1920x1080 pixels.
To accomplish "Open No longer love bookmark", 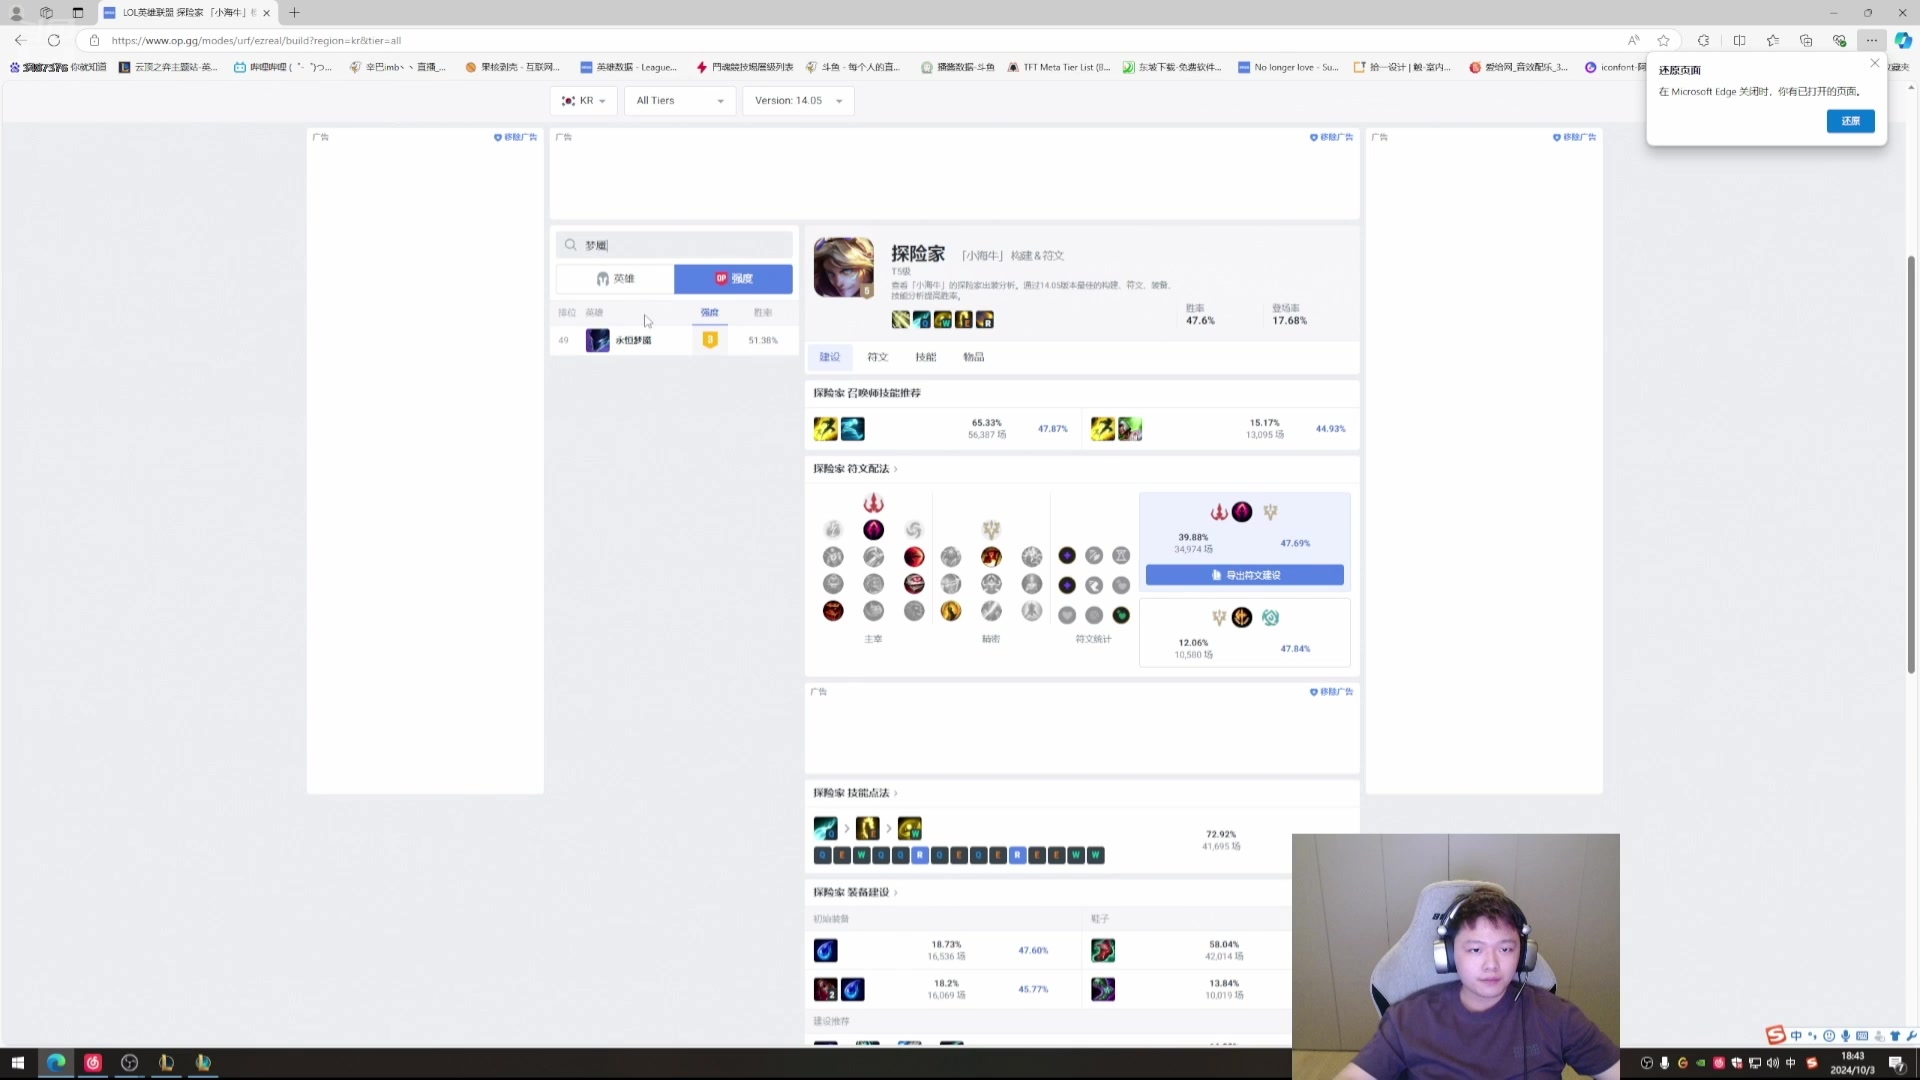I will 1288,67.
